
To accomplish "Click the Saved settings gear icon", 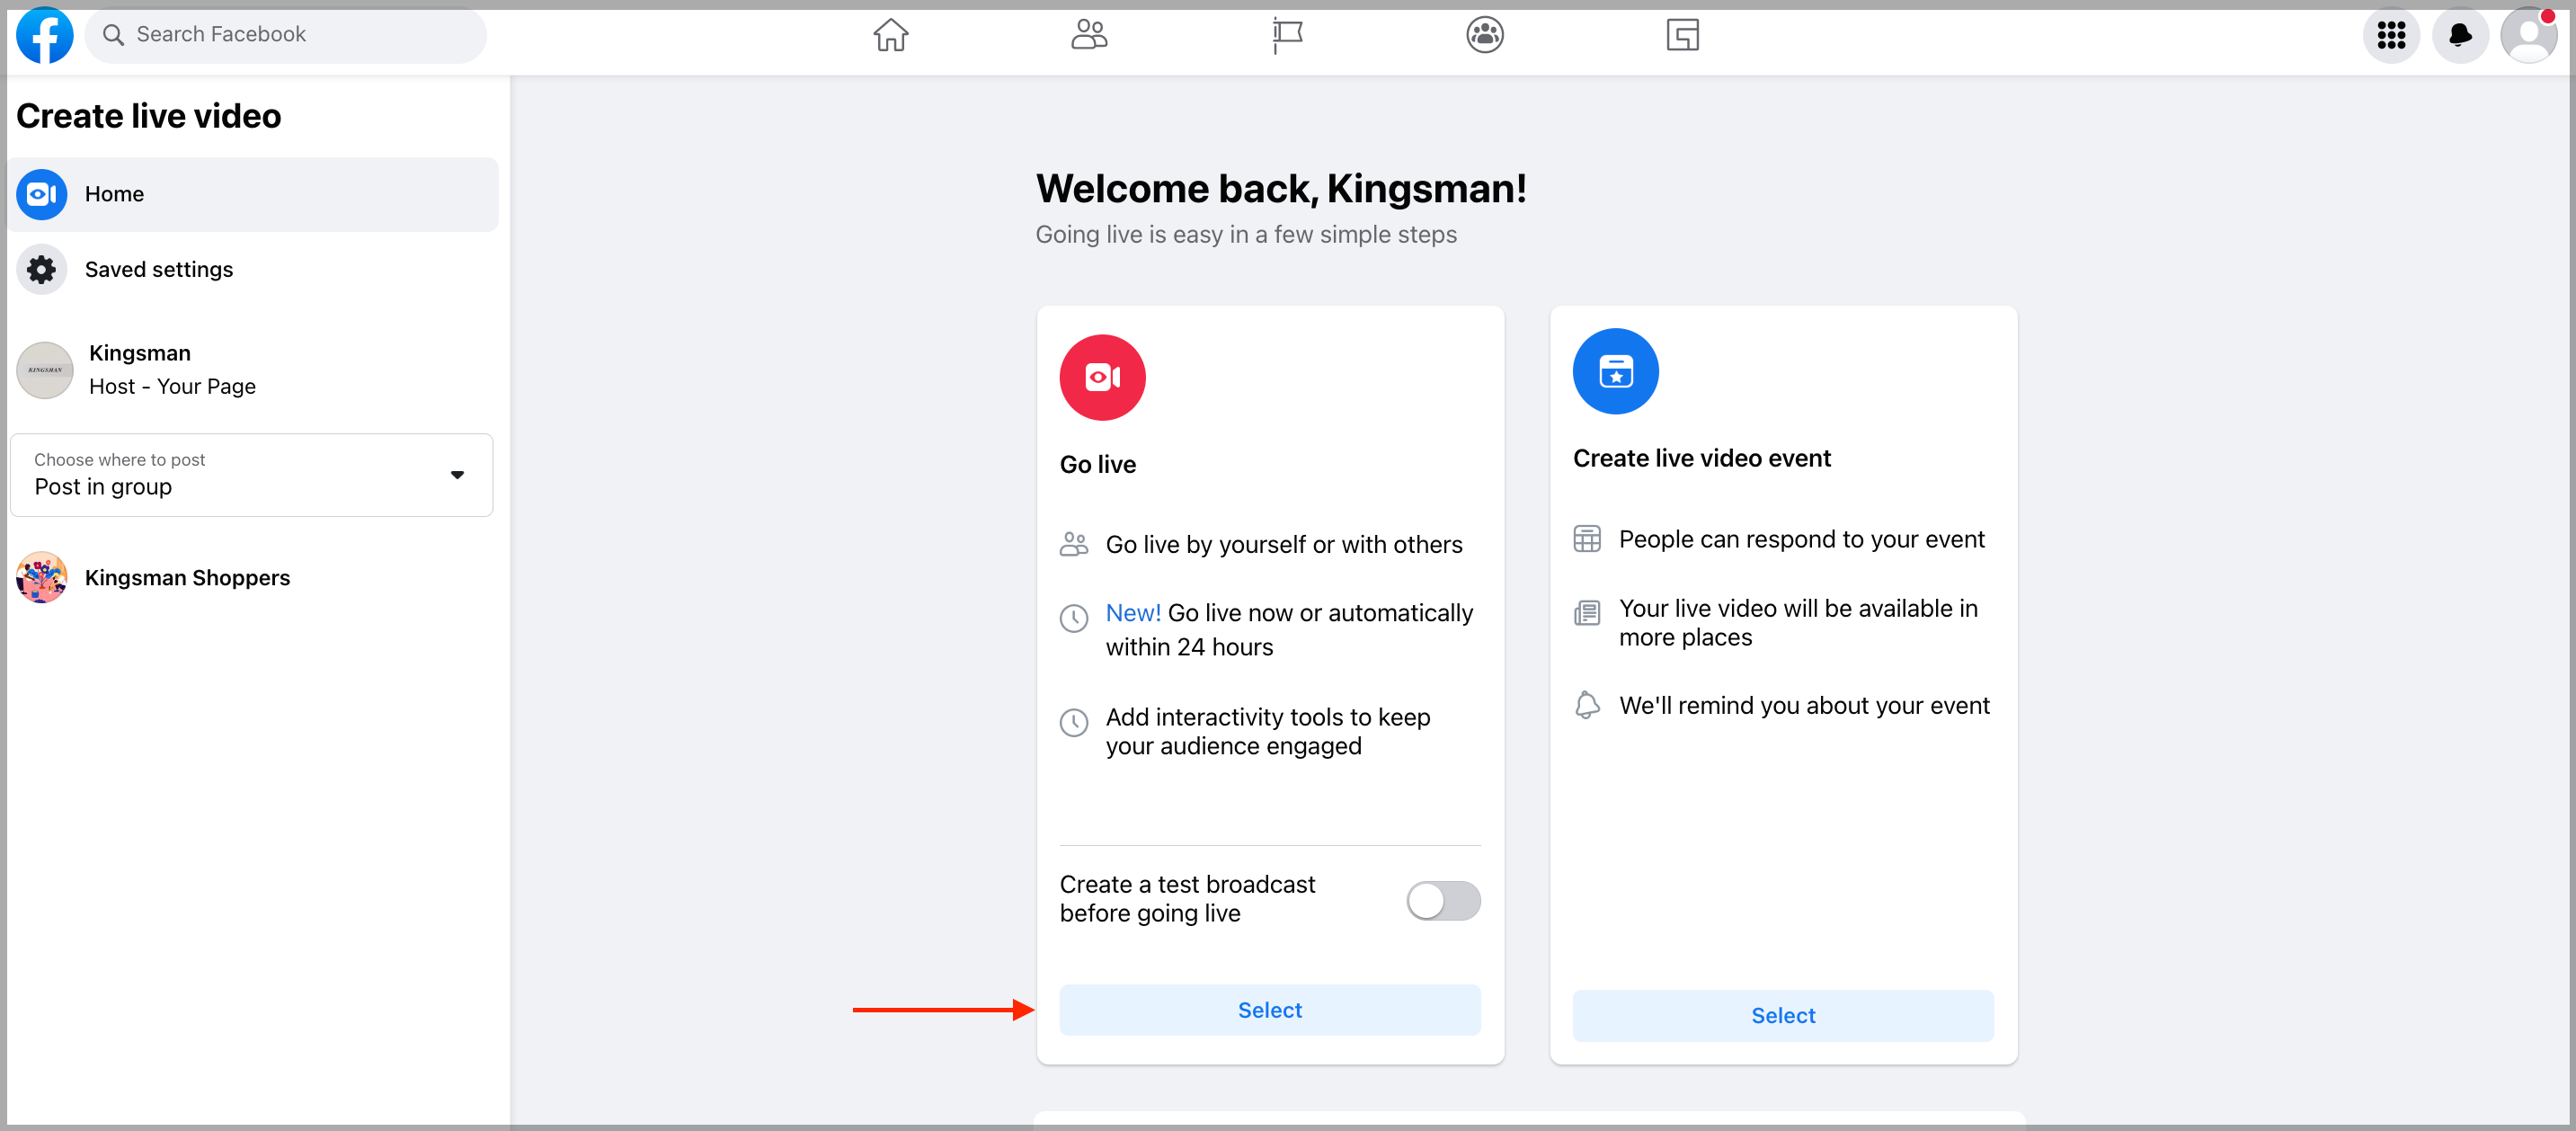I will pyautogui.click(x=42, y=269).
